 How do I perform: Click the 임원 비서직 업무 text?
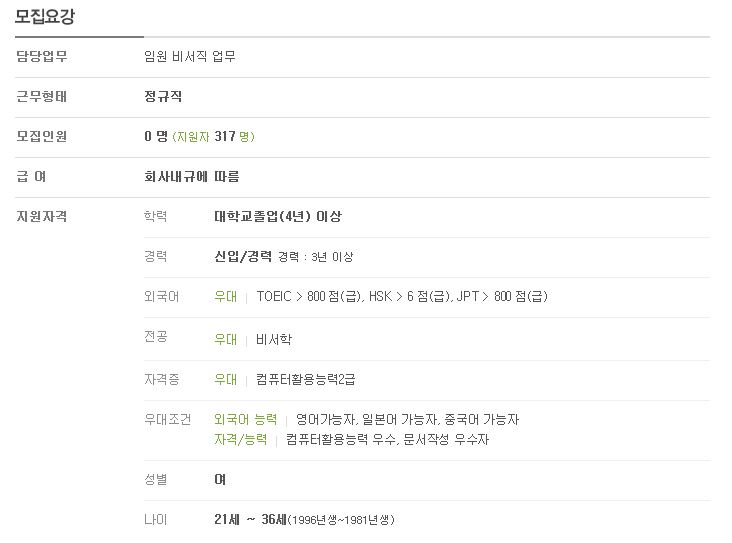[x=190, y=56]
